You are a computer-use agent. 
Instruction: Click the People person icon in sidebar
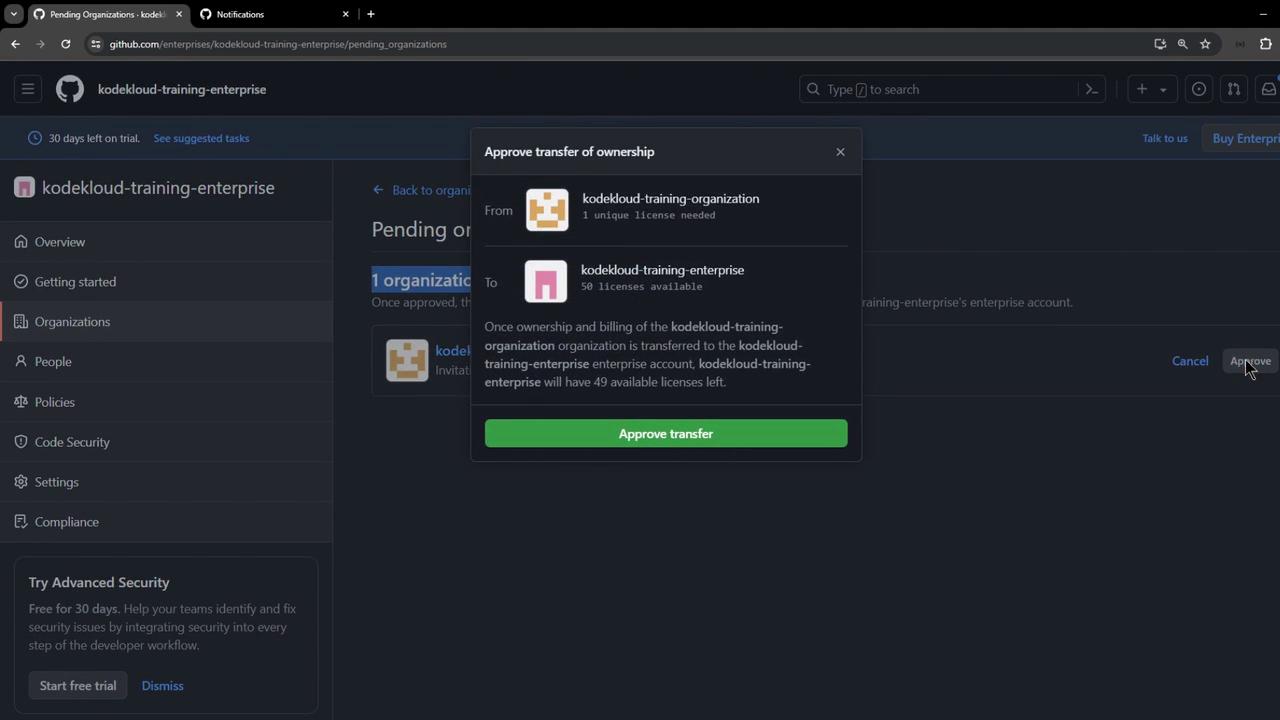coord(21,362)
